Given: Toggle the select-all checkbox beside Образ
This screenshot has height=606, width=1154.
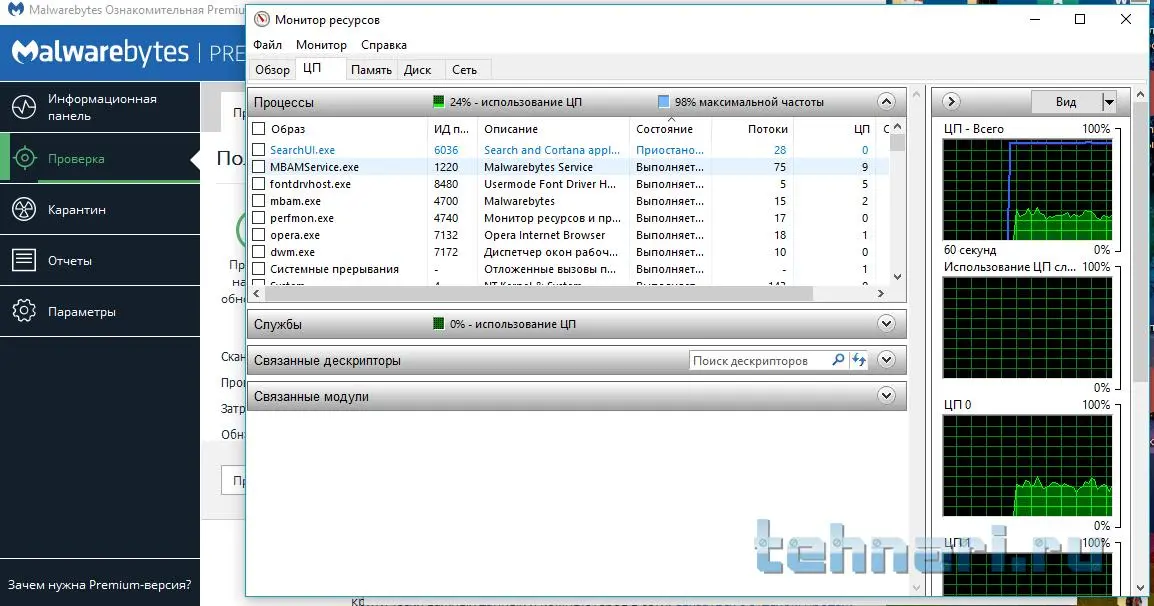Looking at the screenshot, I should coord(258,129).
